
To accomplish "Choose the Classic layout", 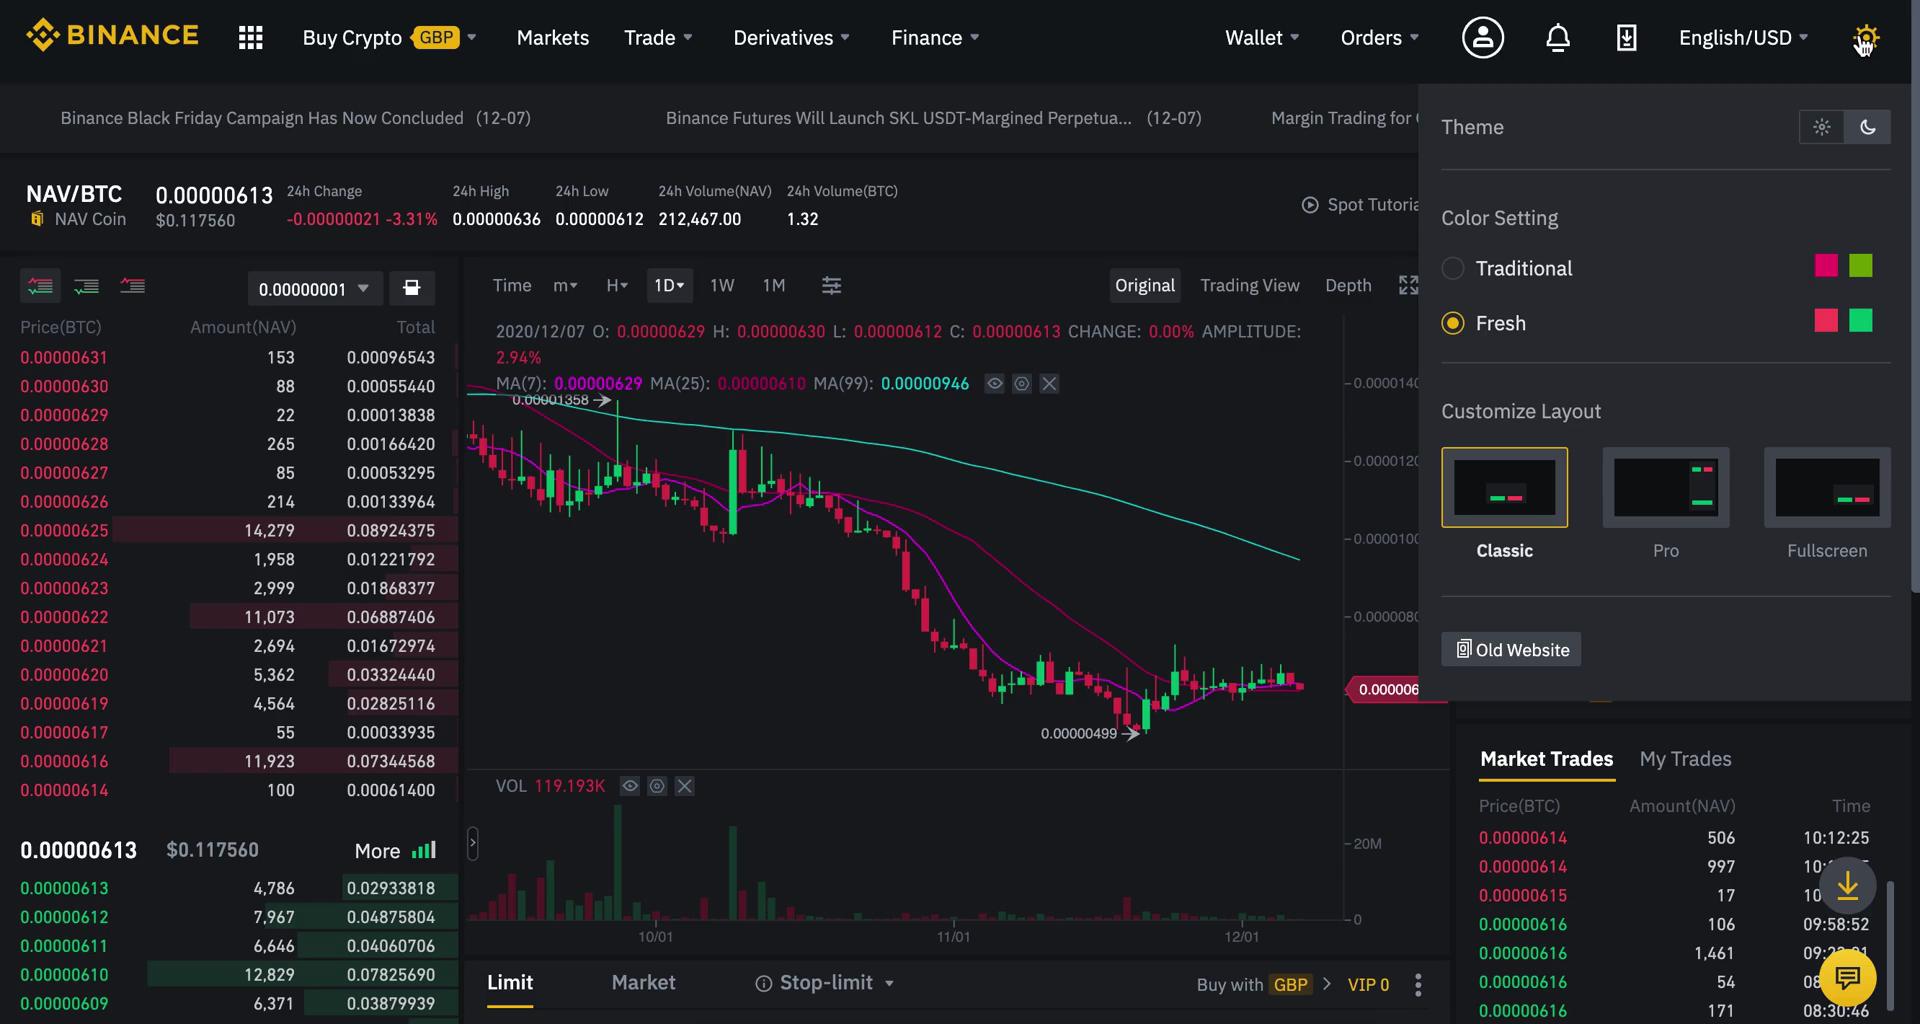I will (1504, 487).
